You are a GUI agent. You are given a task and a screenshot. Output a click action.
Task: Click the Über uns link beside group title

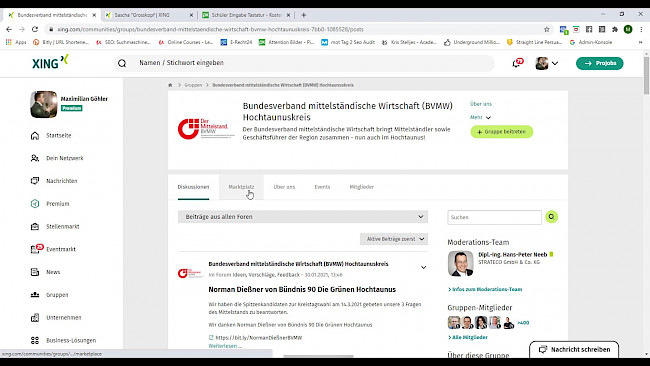pyautogui.click(x=481, y=104)
